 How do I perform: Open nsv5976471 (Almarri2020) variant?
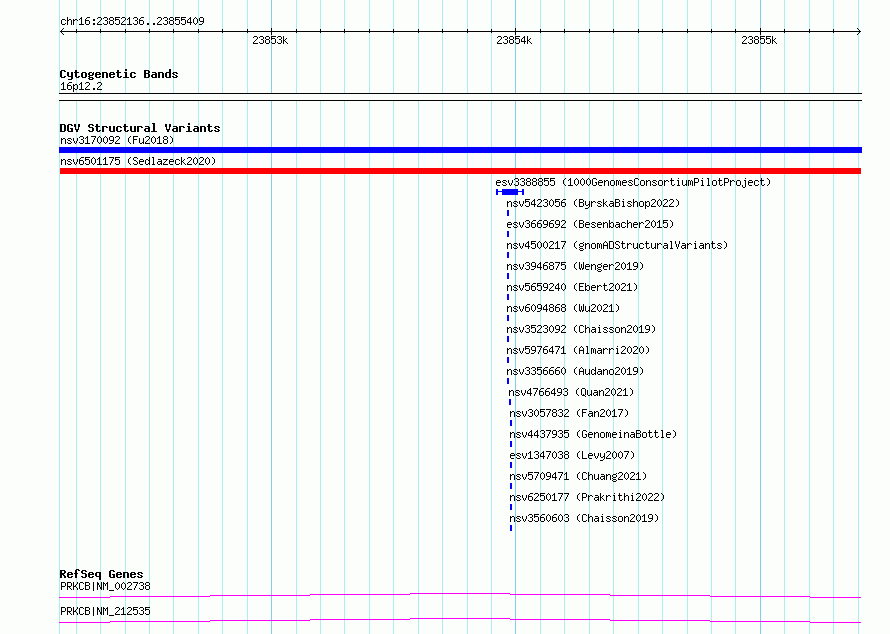pyautogui.click(x=578, y=350)
